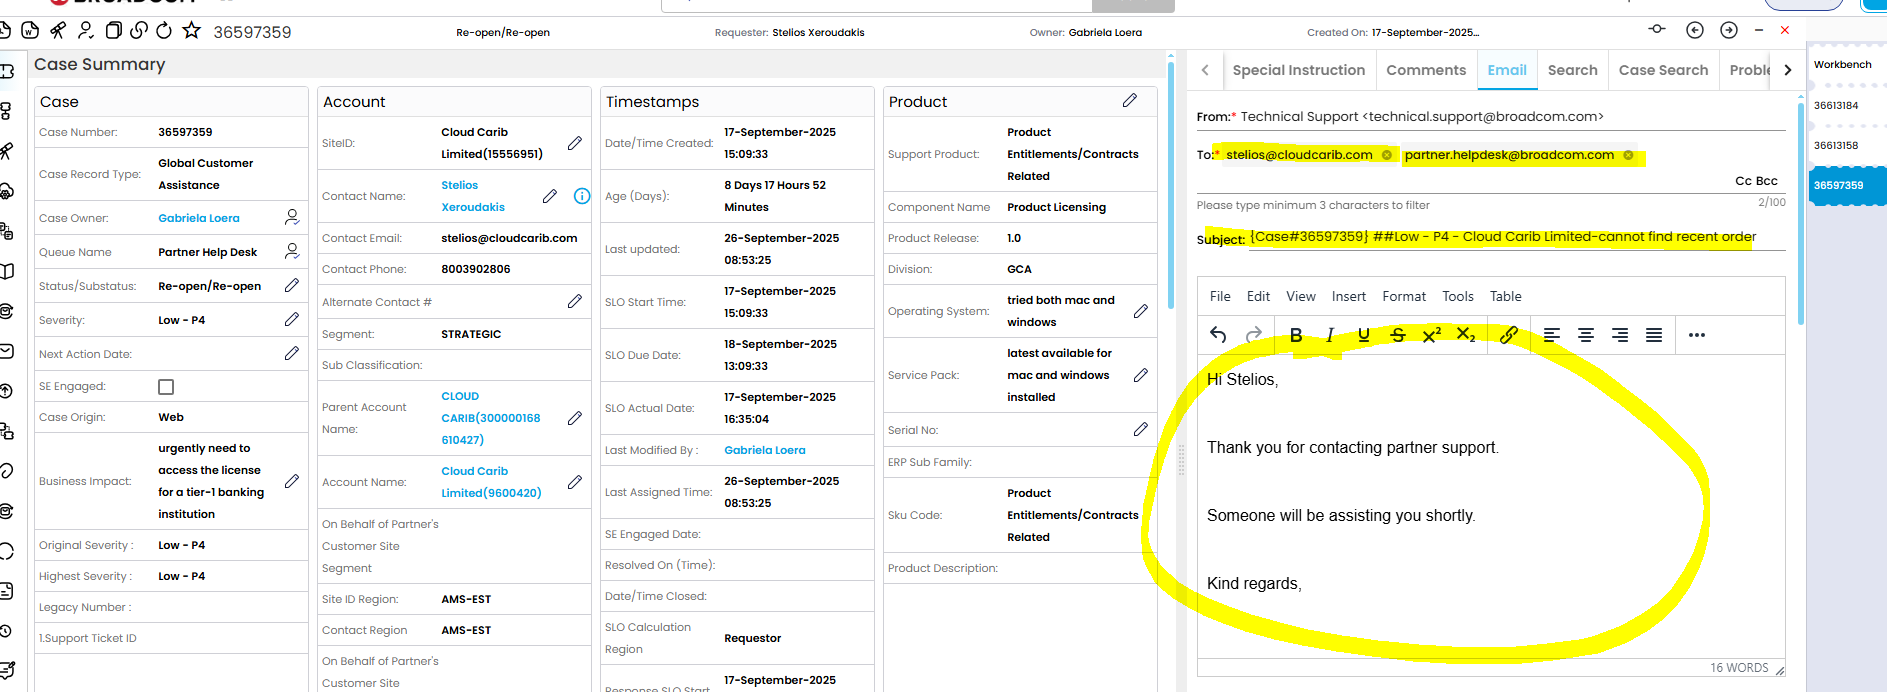The height and width of the screenshot is (692, 1887).
Task: Toggle bold formatting in email
Action: pos(1296,335)
